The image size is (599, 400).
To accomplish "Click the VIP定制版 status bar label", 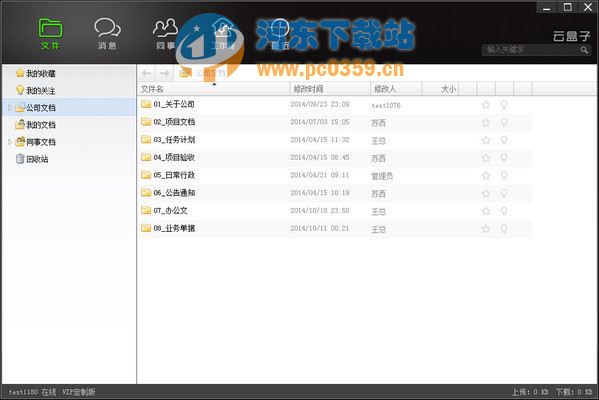I will pyautogui.click(x=79, y=392).
